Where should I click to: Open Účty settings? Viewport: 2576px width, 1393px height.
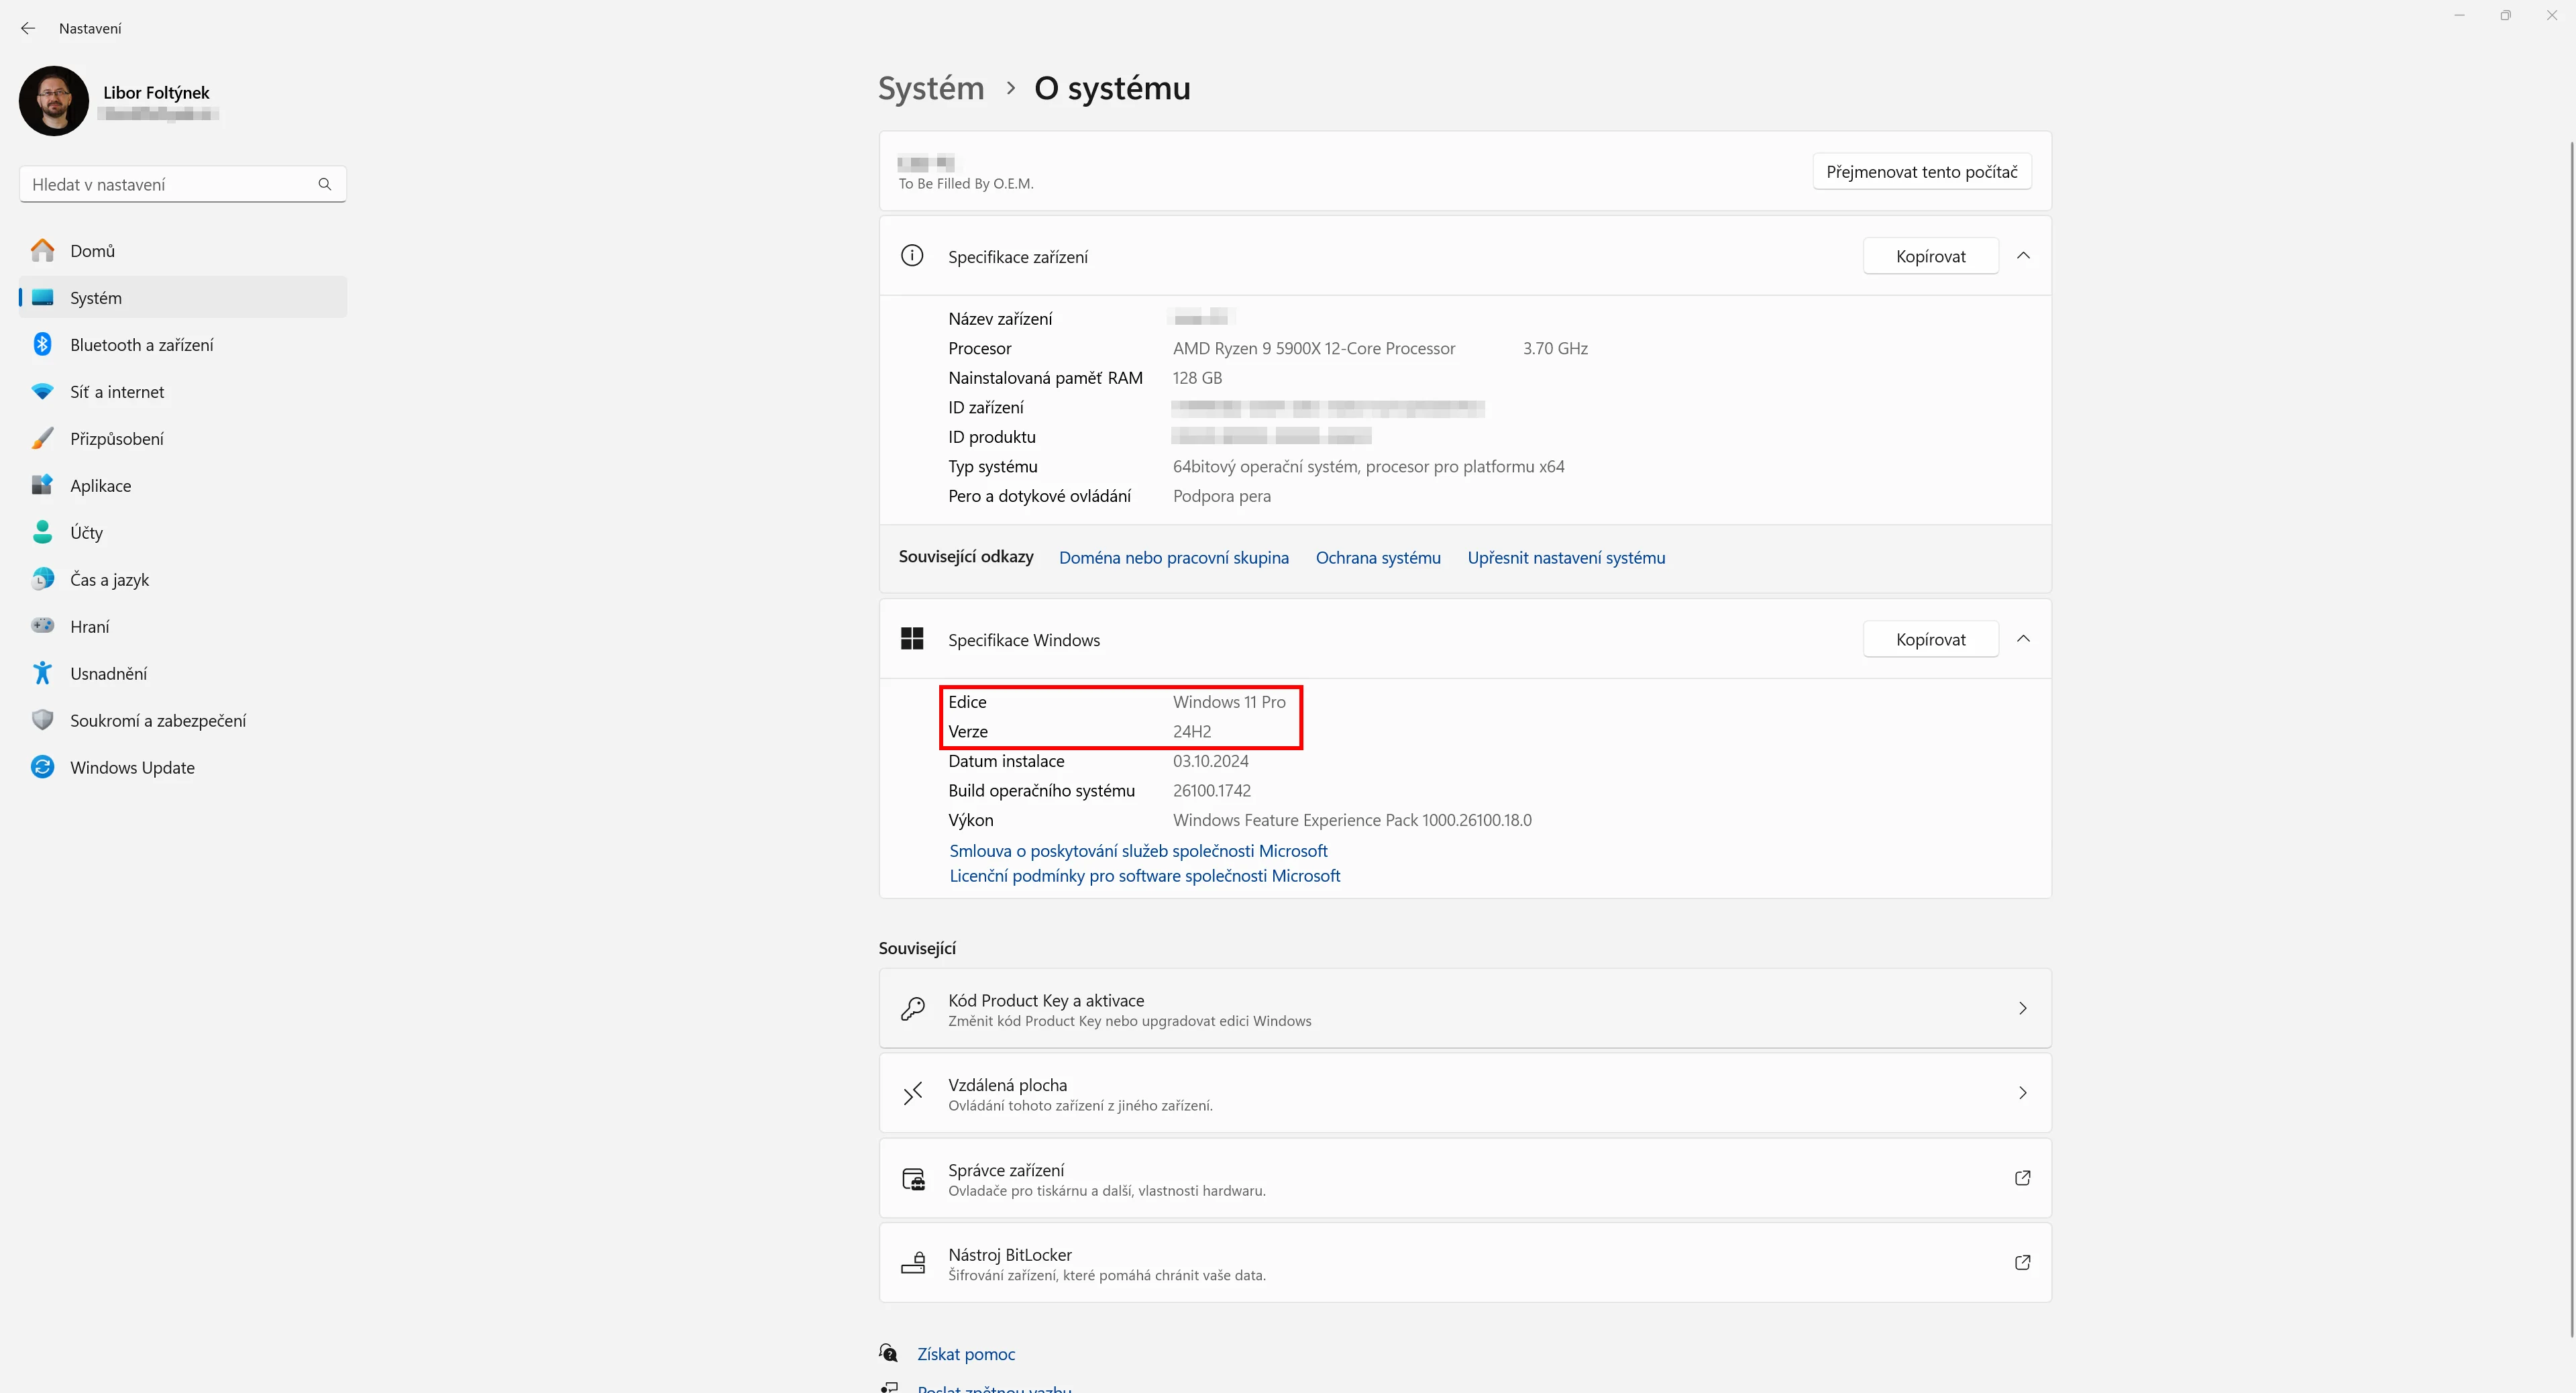pyautogui.click(x=183, y=532)
